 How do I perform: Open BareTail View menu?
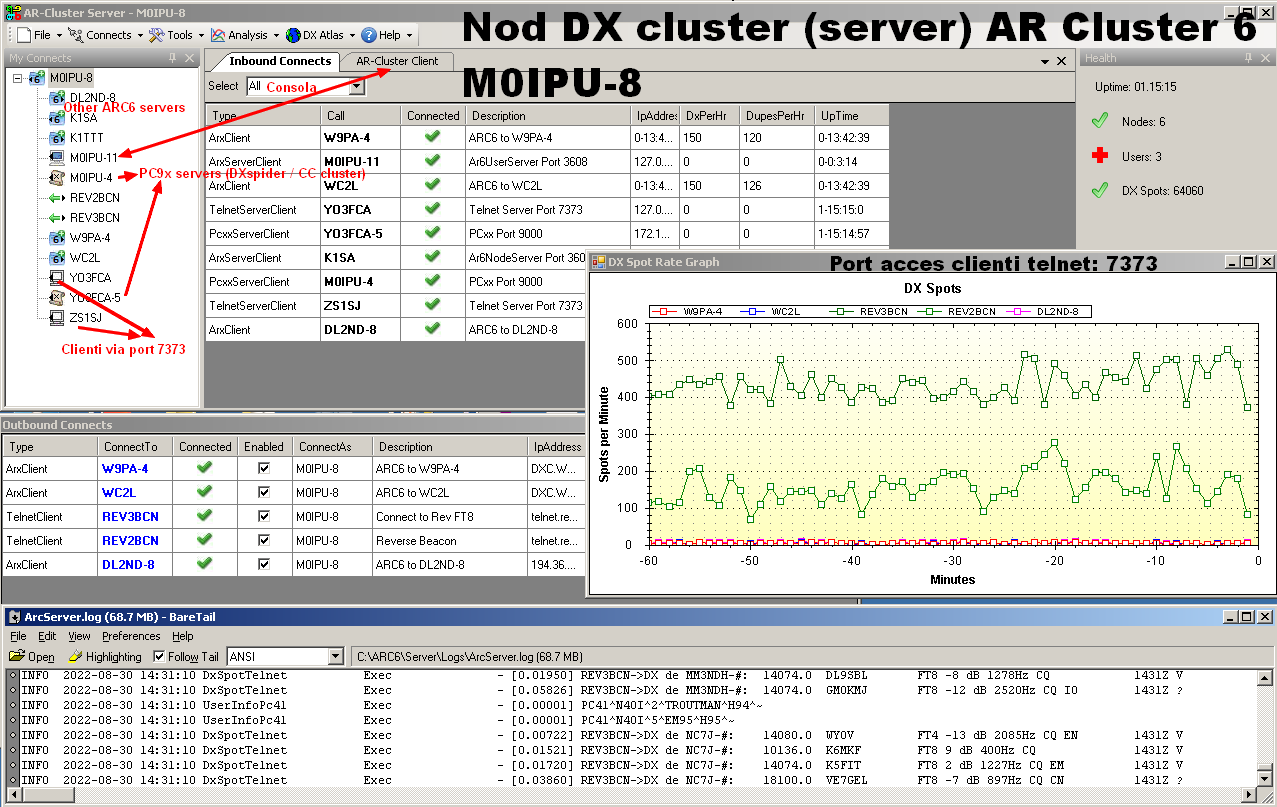point(79,636)
